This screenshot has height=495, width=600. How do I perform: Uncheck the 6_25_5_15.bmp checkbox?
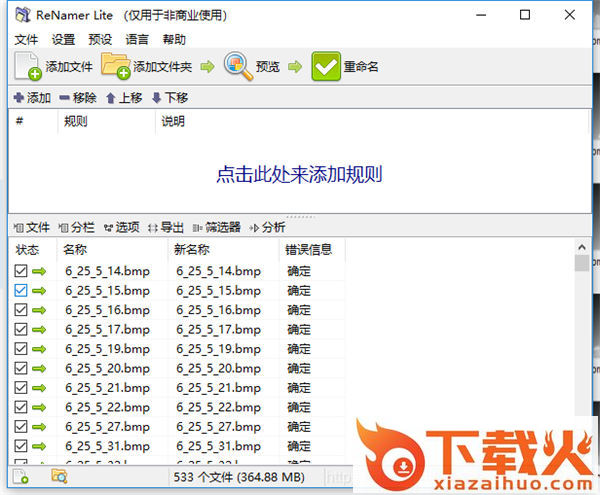coord(21,290)
